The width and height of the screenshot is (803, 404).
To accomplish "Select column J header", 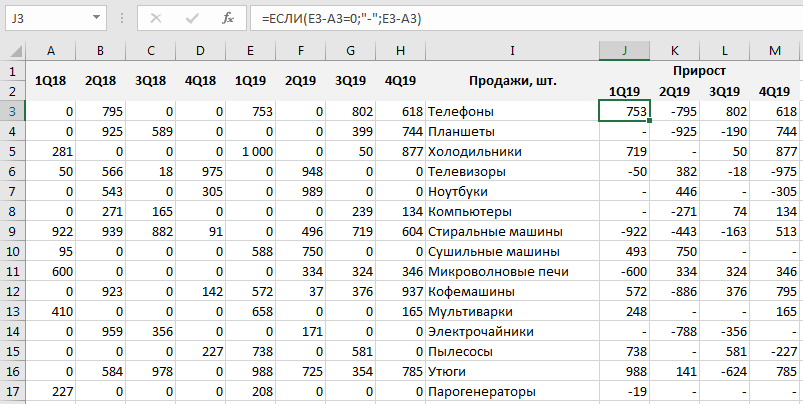I will coord(624,51).
